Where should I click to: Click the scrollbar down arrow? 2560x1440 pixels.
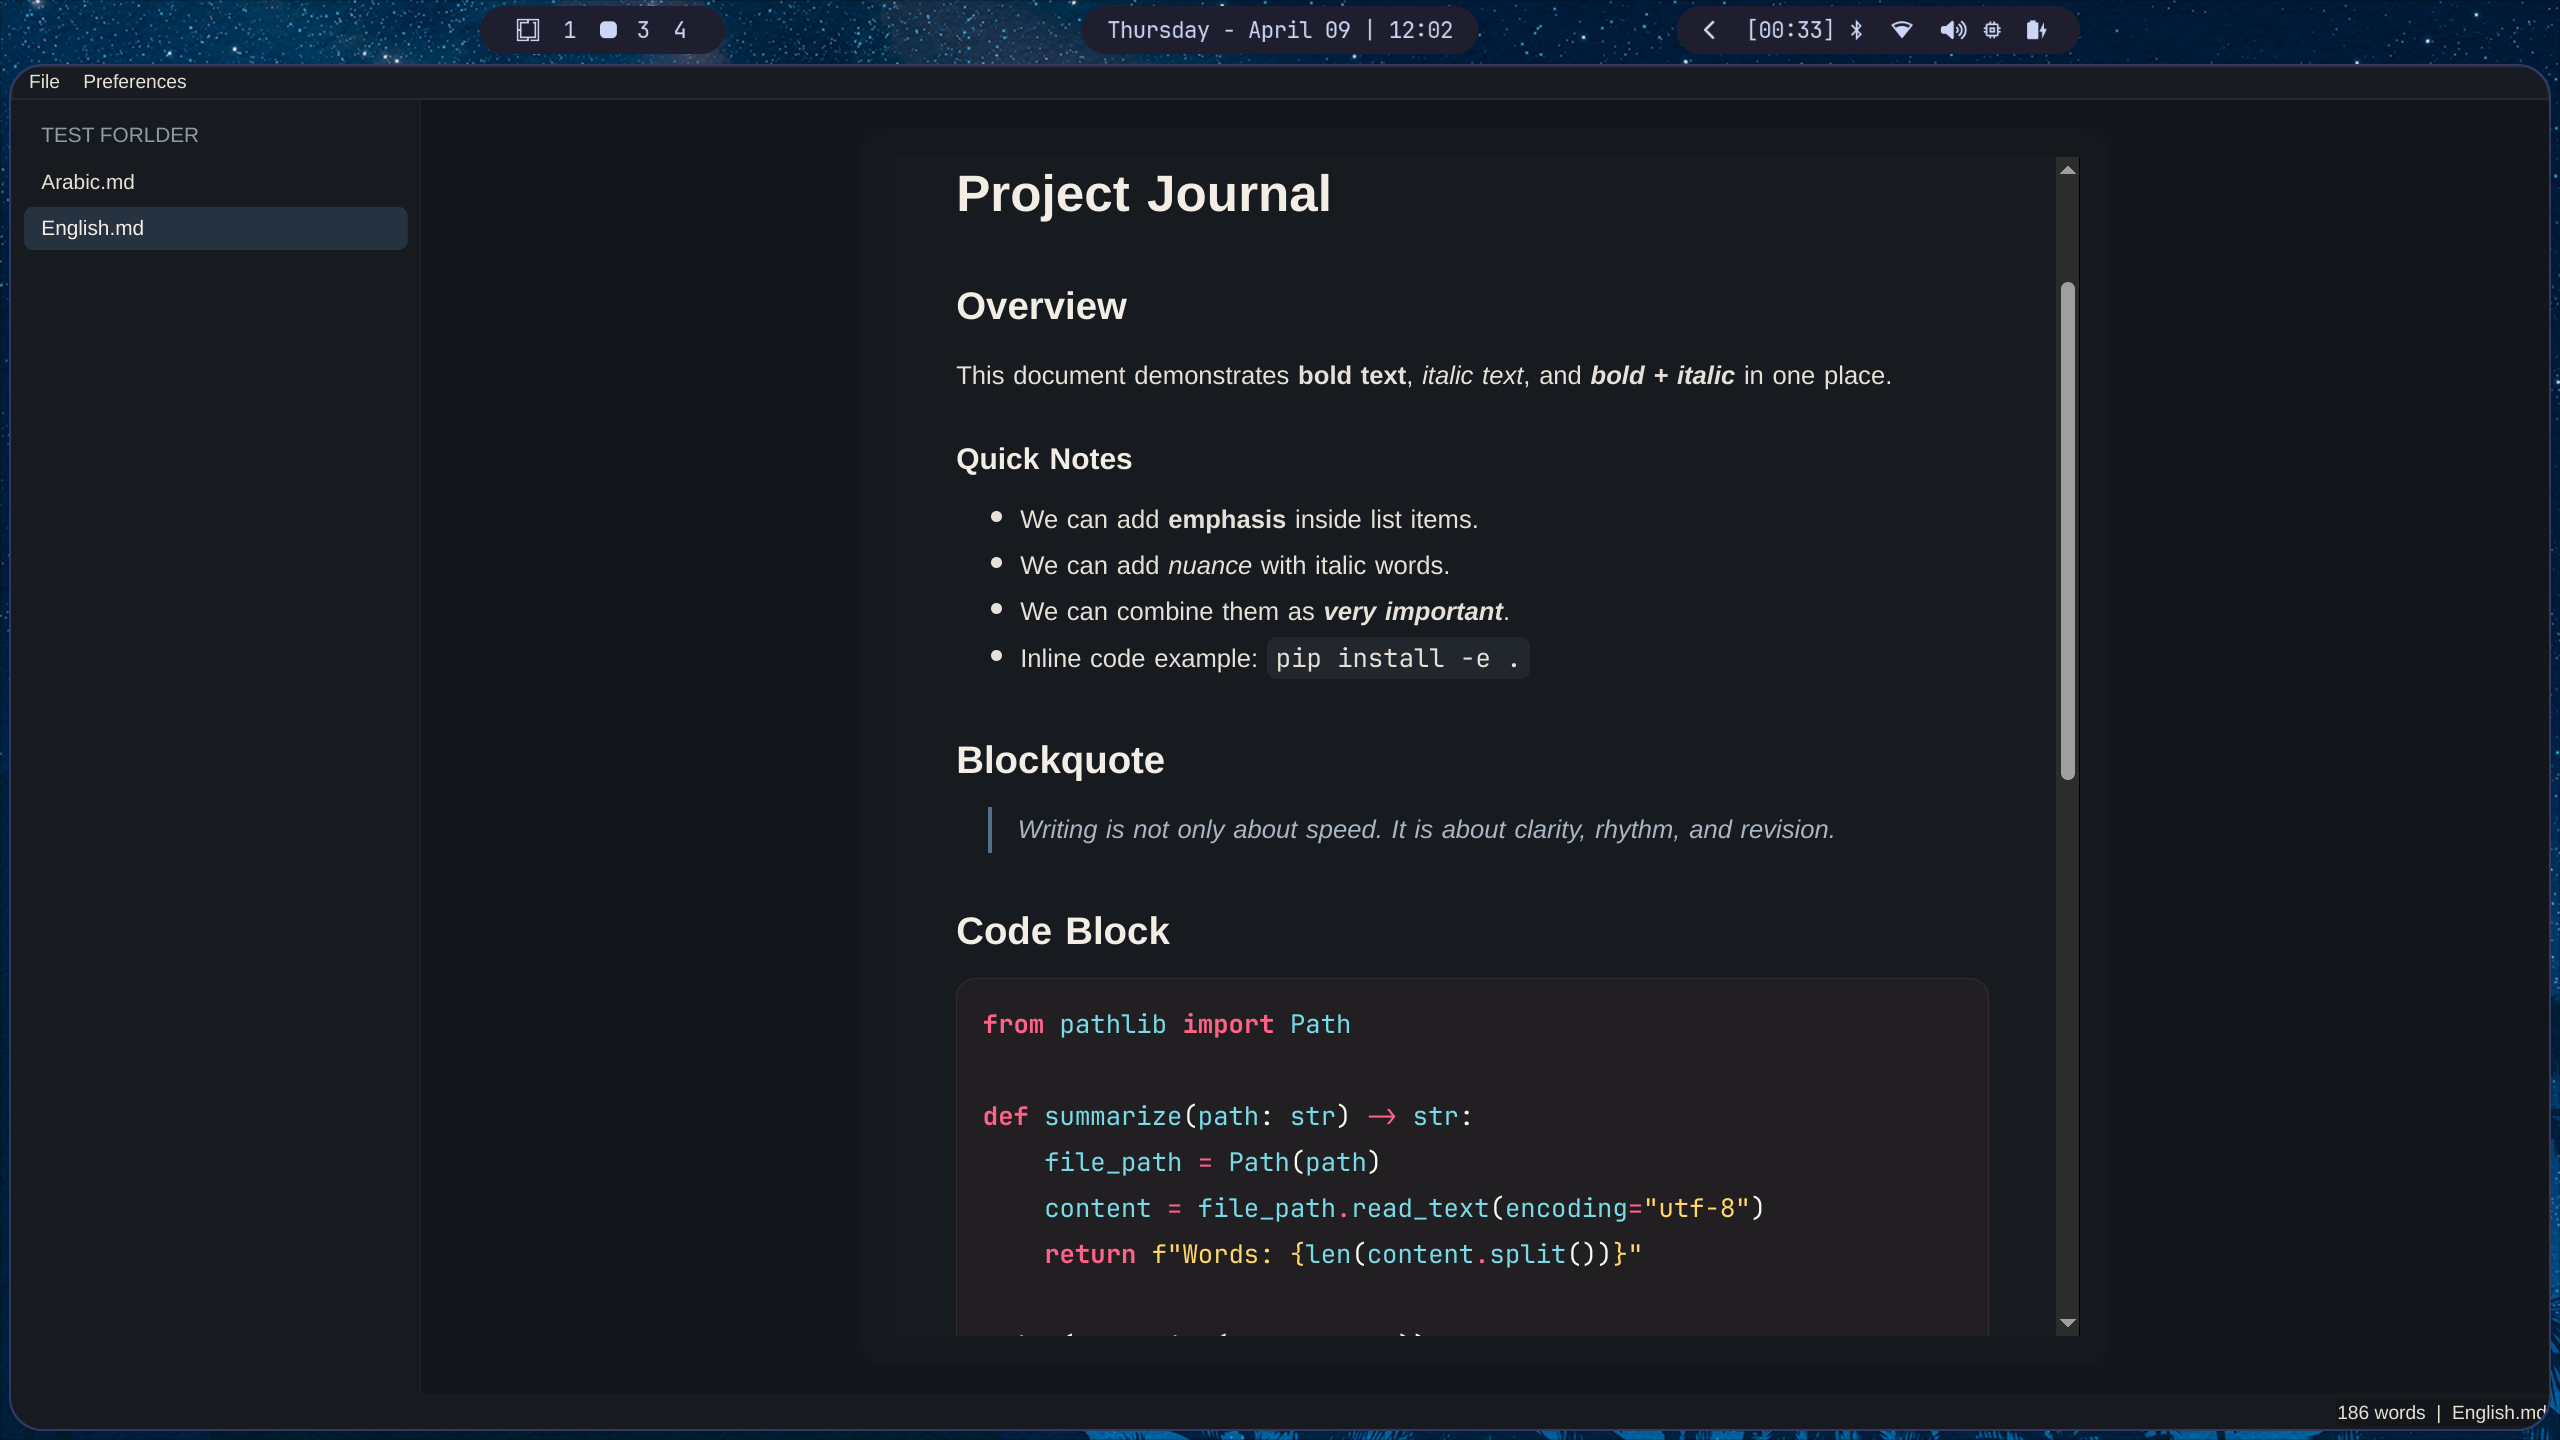click(x=2066, y=1322)
